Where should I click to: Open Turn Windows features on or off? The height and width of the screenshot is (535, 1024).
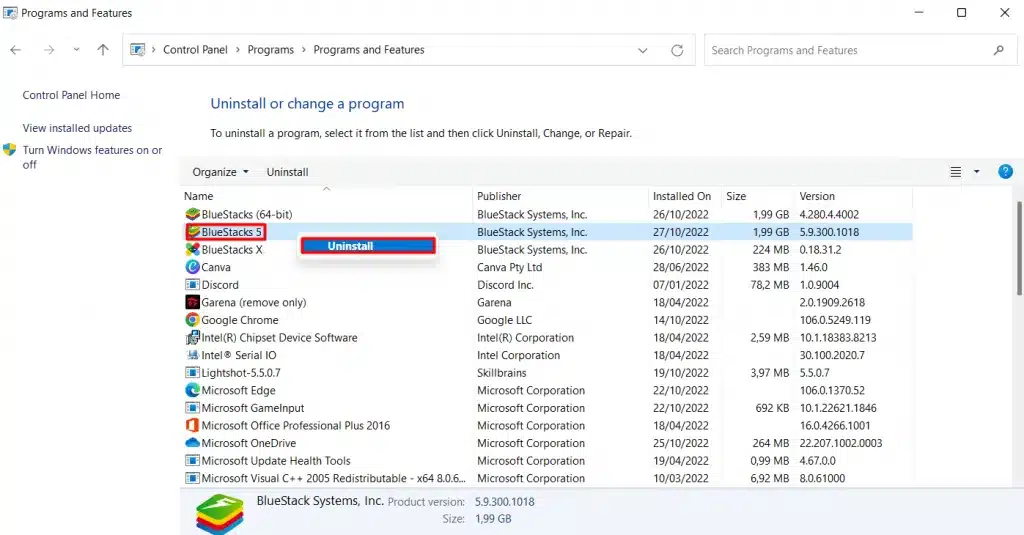92,157
